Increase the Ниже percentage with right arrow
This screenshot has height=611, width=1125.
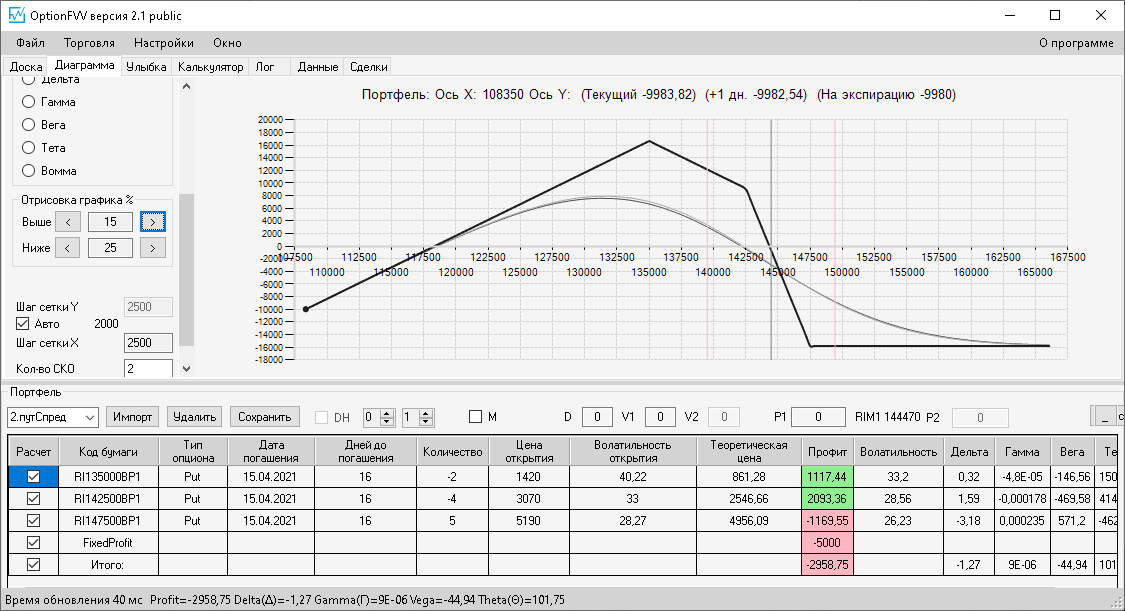[153, 248]
